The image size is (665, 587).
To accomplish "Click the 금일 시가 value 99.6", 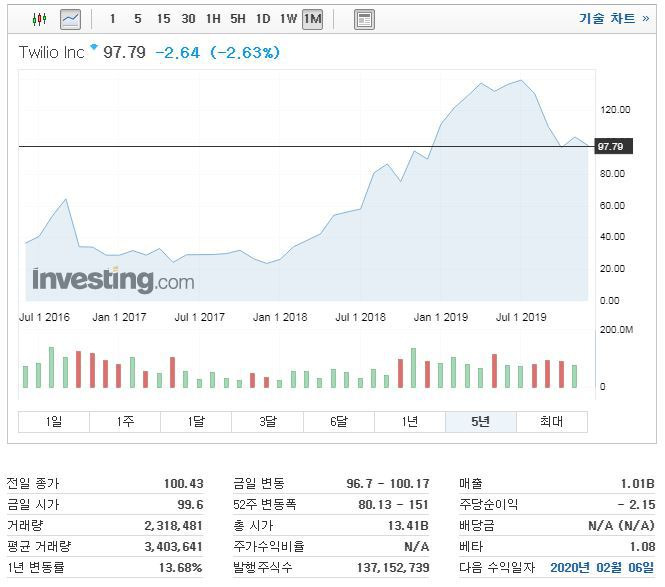I will pyautogui.click(x=190, y=505).
